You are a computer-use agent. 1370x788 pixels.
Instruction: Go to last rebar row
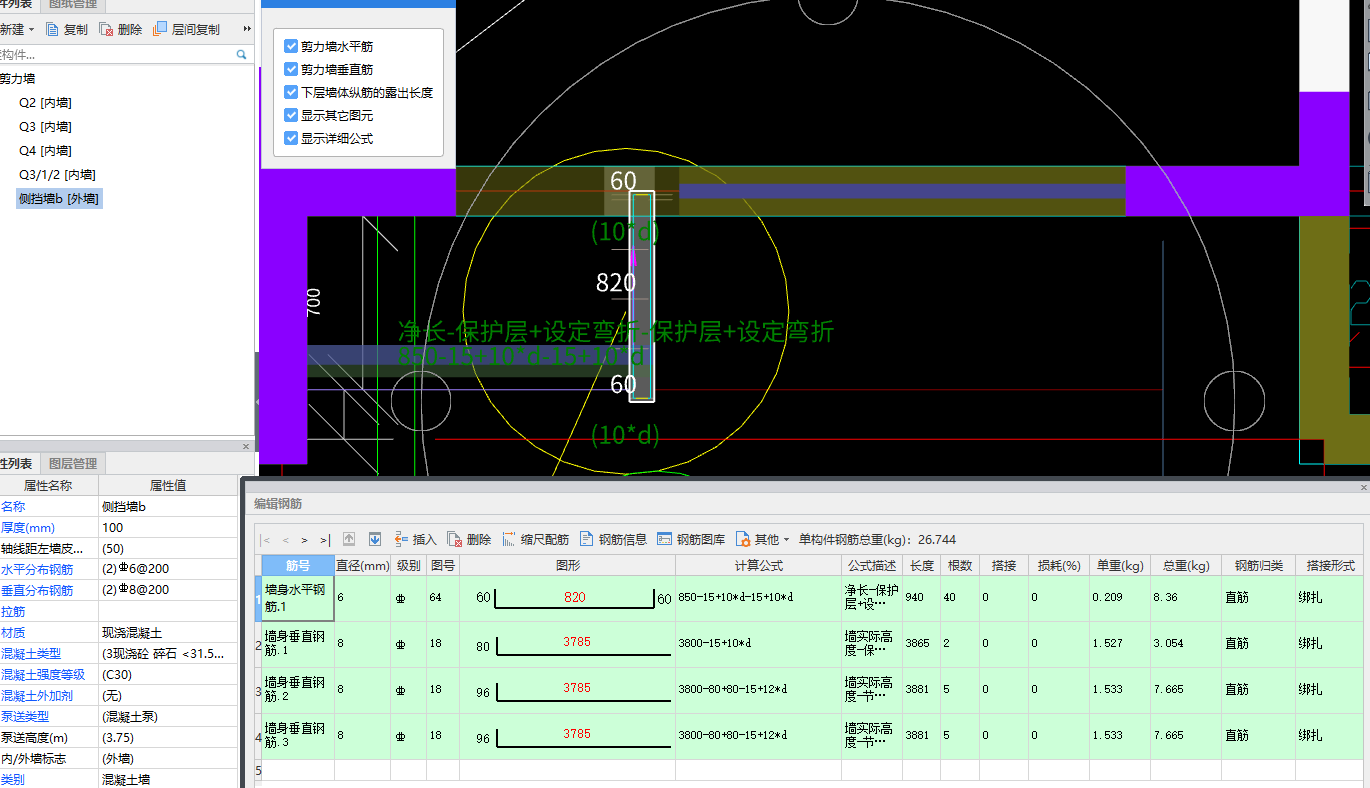coord(325,539)
